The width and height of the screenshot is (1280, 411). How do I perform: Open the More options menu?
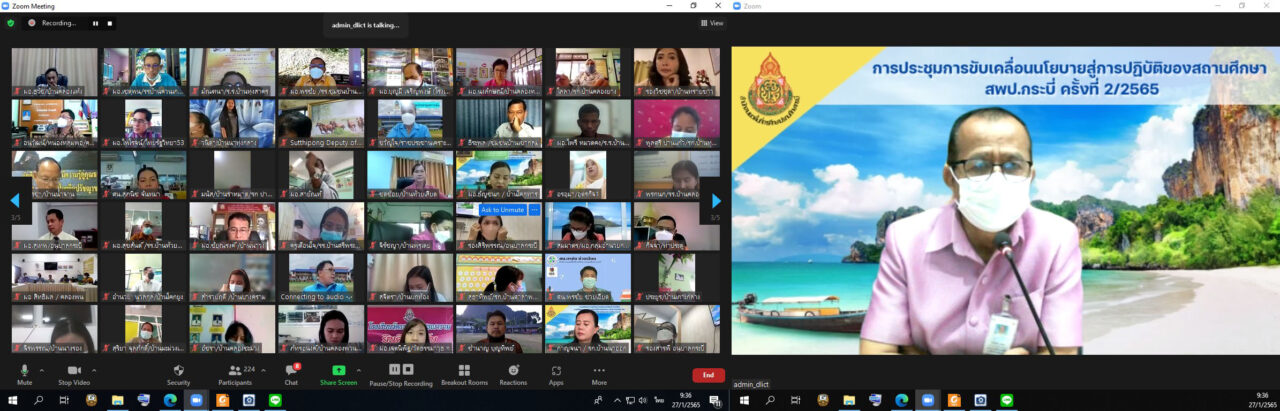point(599,374)
